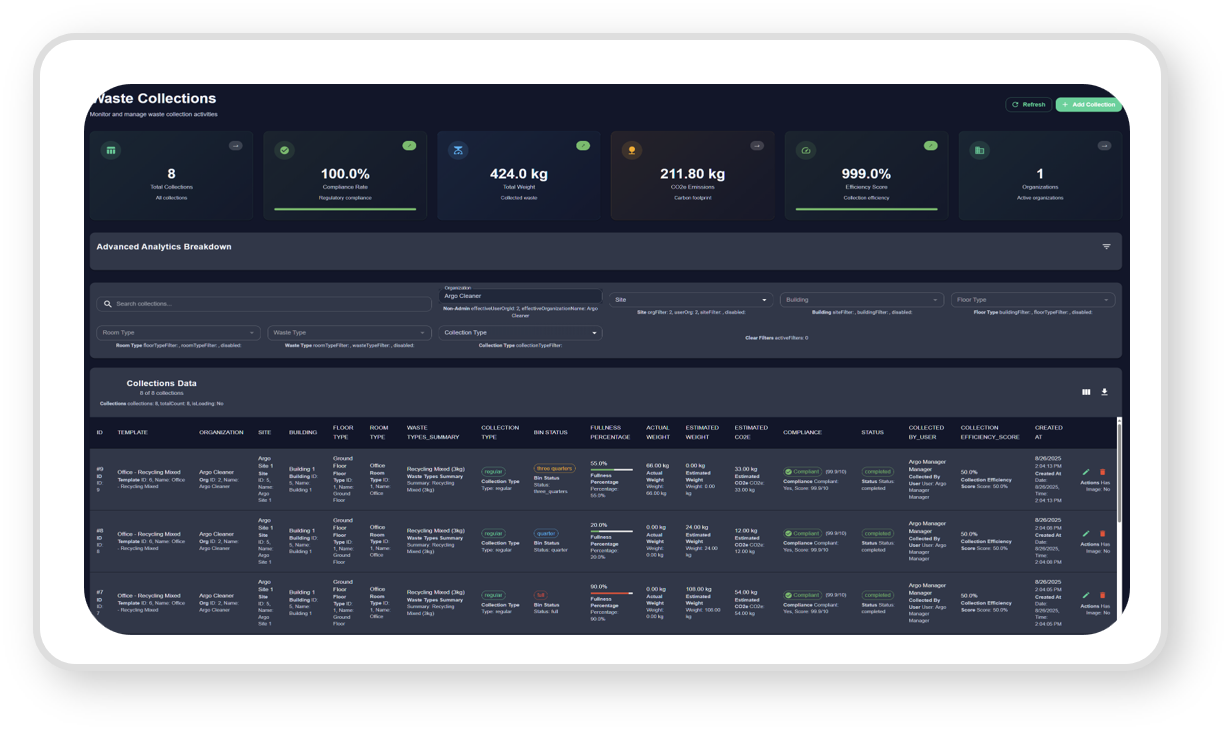The image size is (1227, 730).
Task: Click the 'quarter' bin status chip in row #8
Action: (x=546, y=533)
